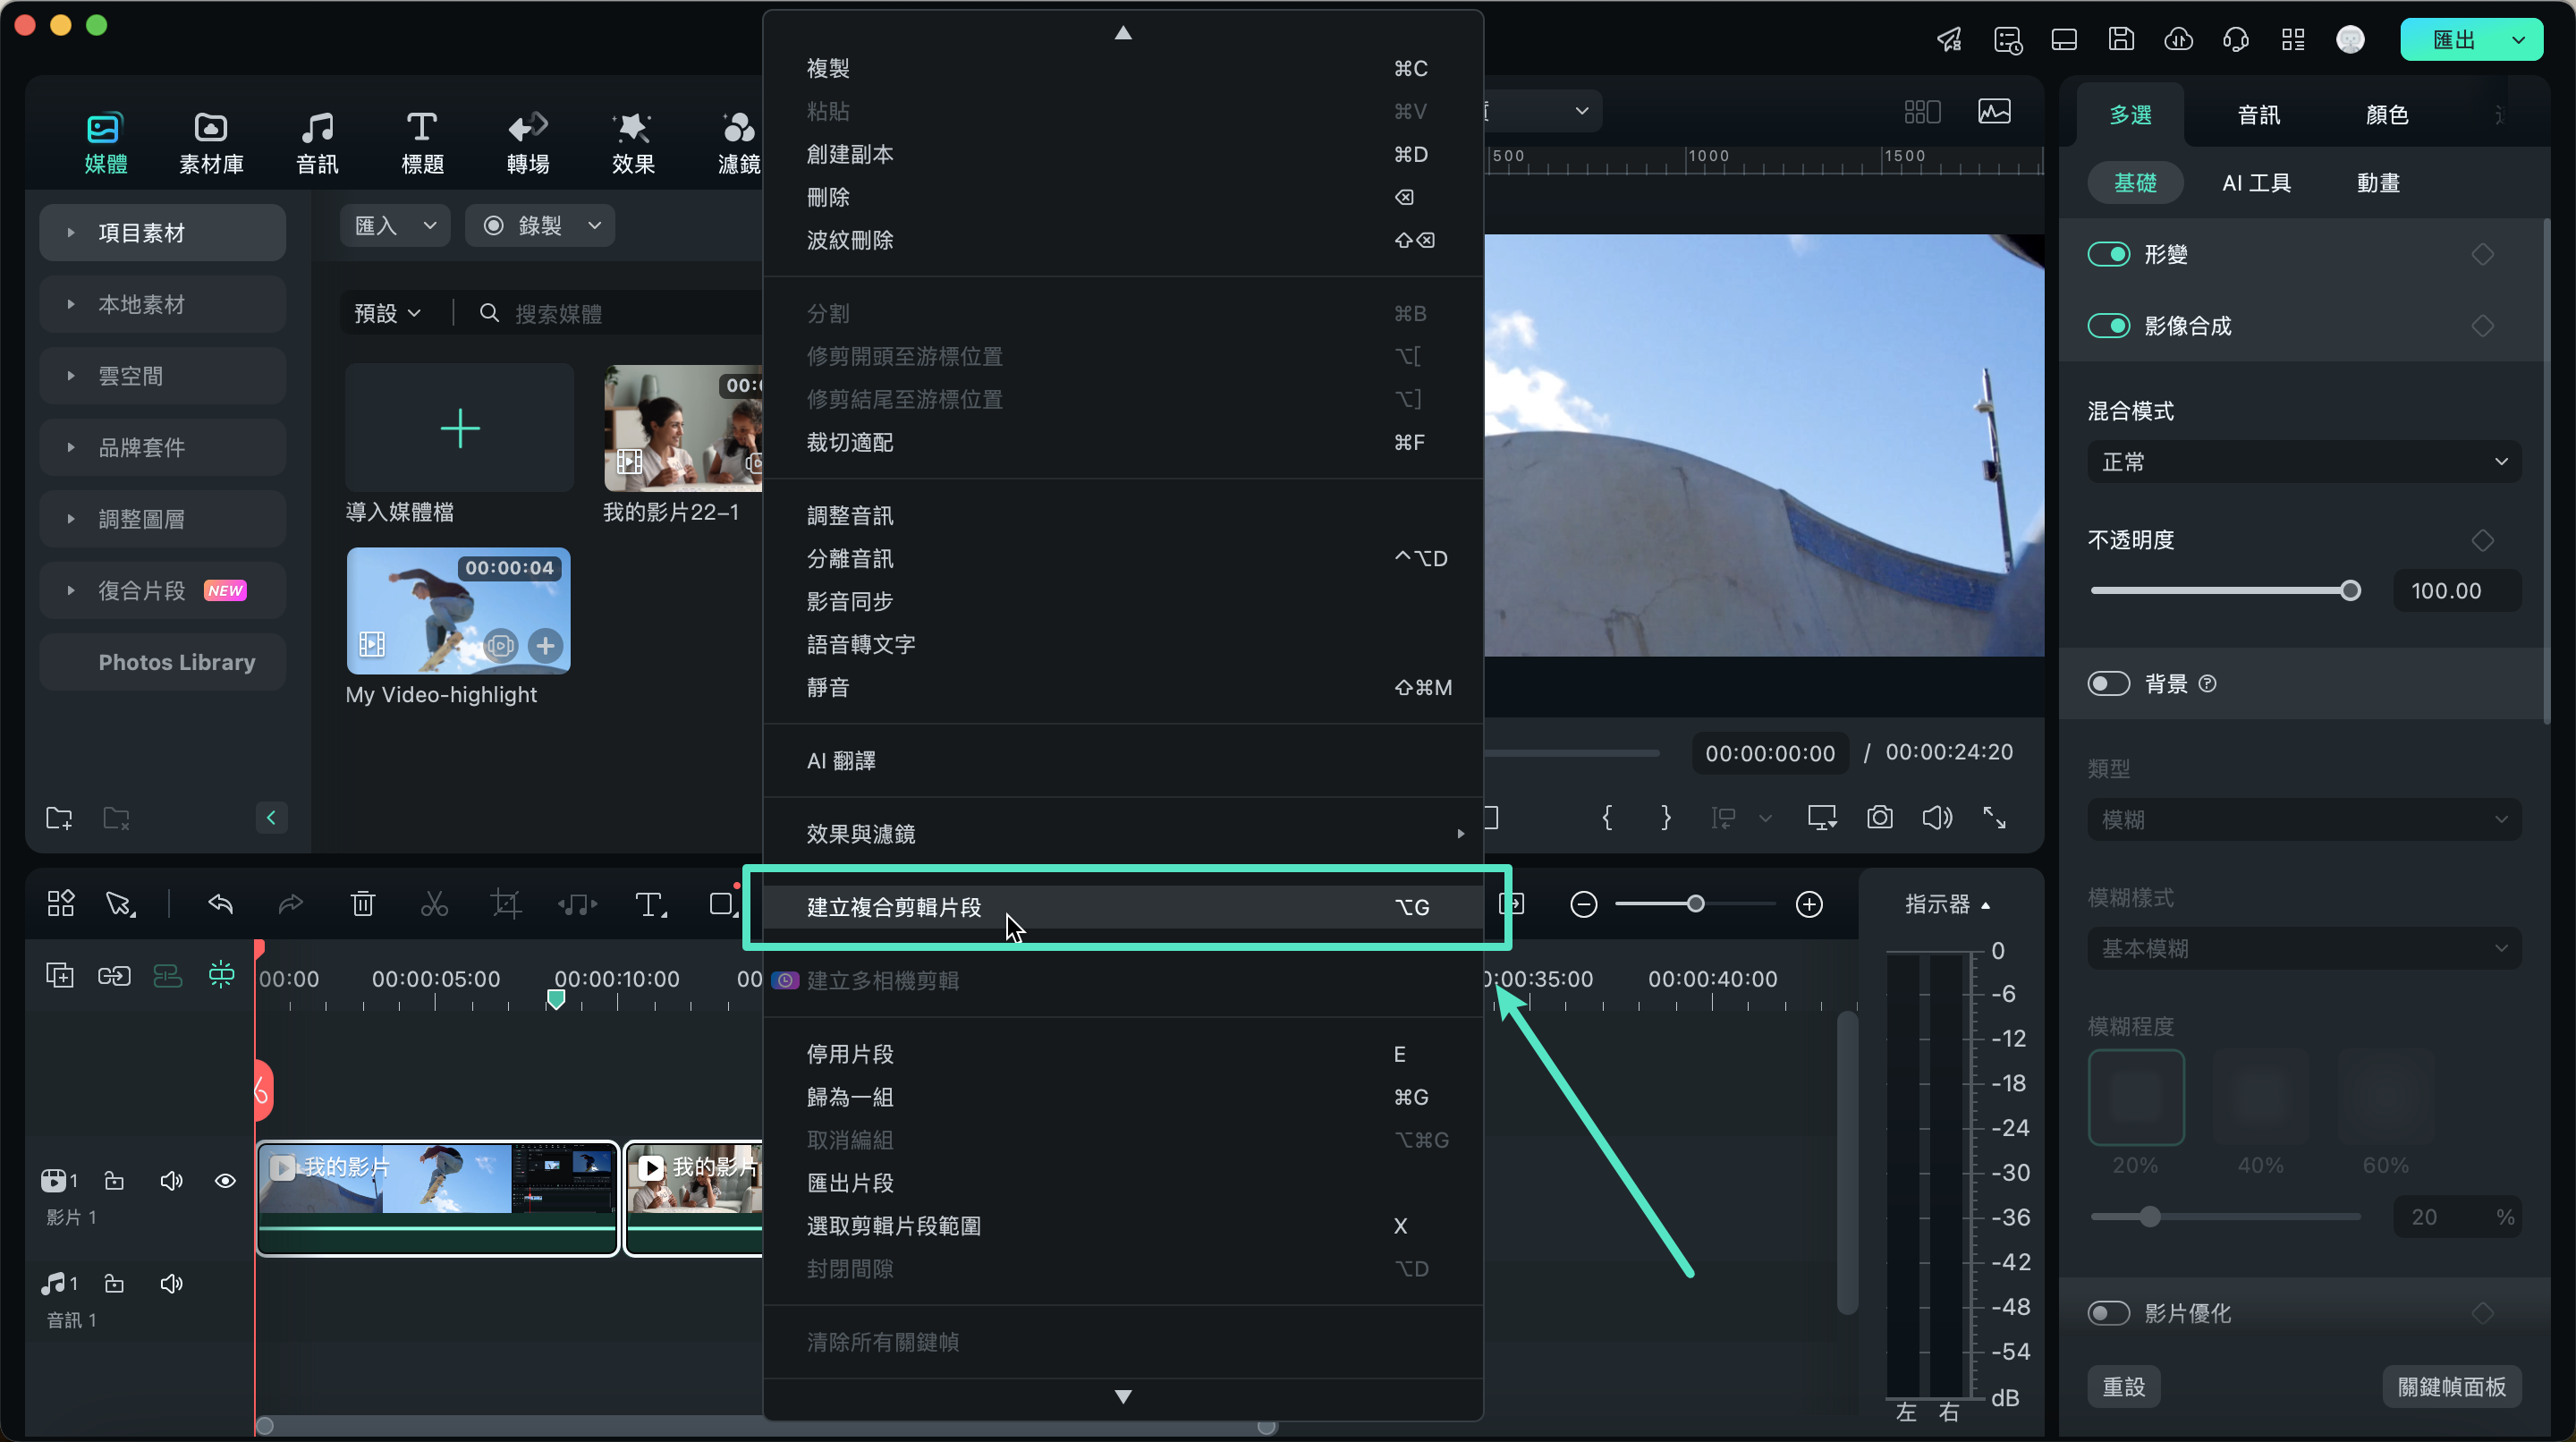The image size is (2576, 1442).
Task: Open the 錄製 record dropdown
Action: [x=540, y=225]
